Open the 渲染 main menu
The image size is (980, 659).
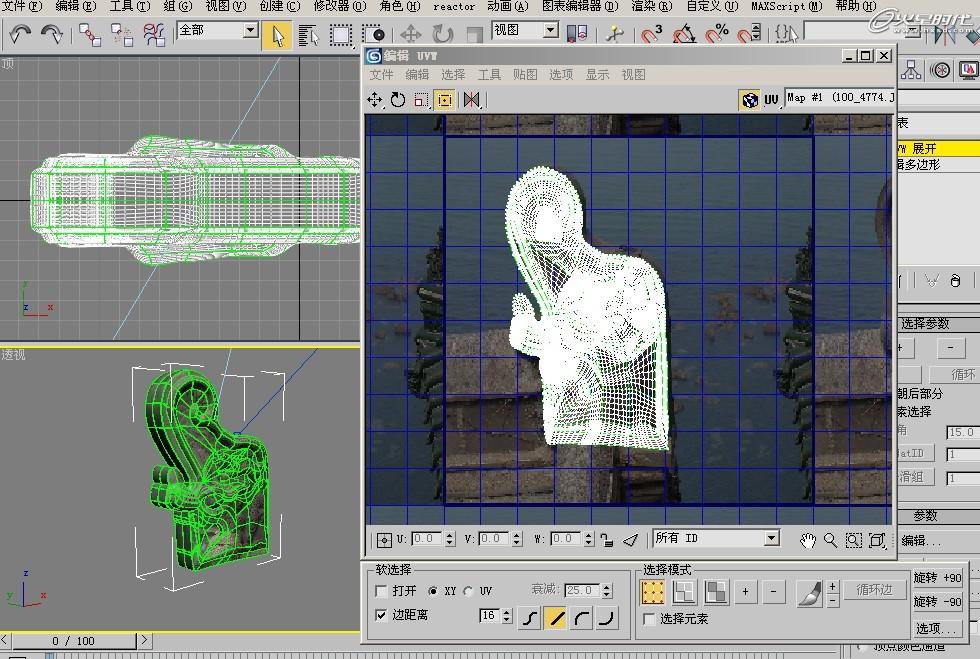pyautogui.click(x=651, y=6)
